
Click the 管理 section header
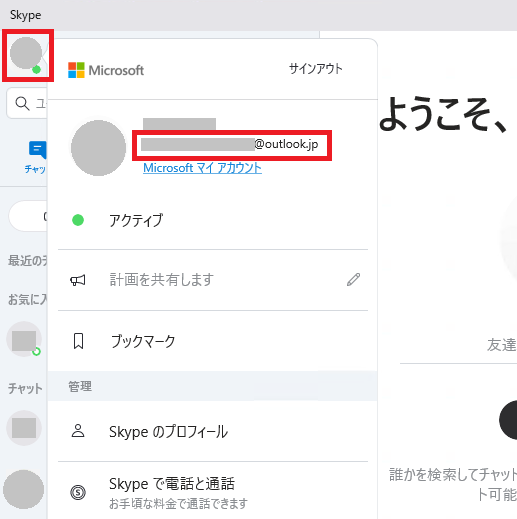(x=80, y=386)
